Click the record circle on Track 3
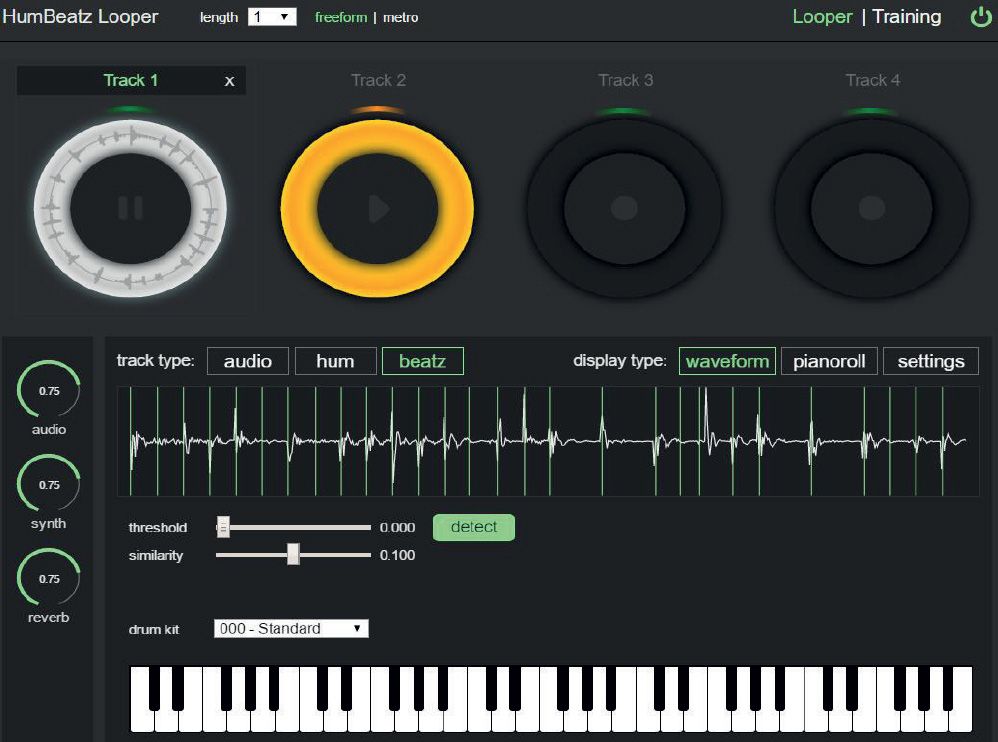Viewport: 998px width, 742px height. [624, 208]
